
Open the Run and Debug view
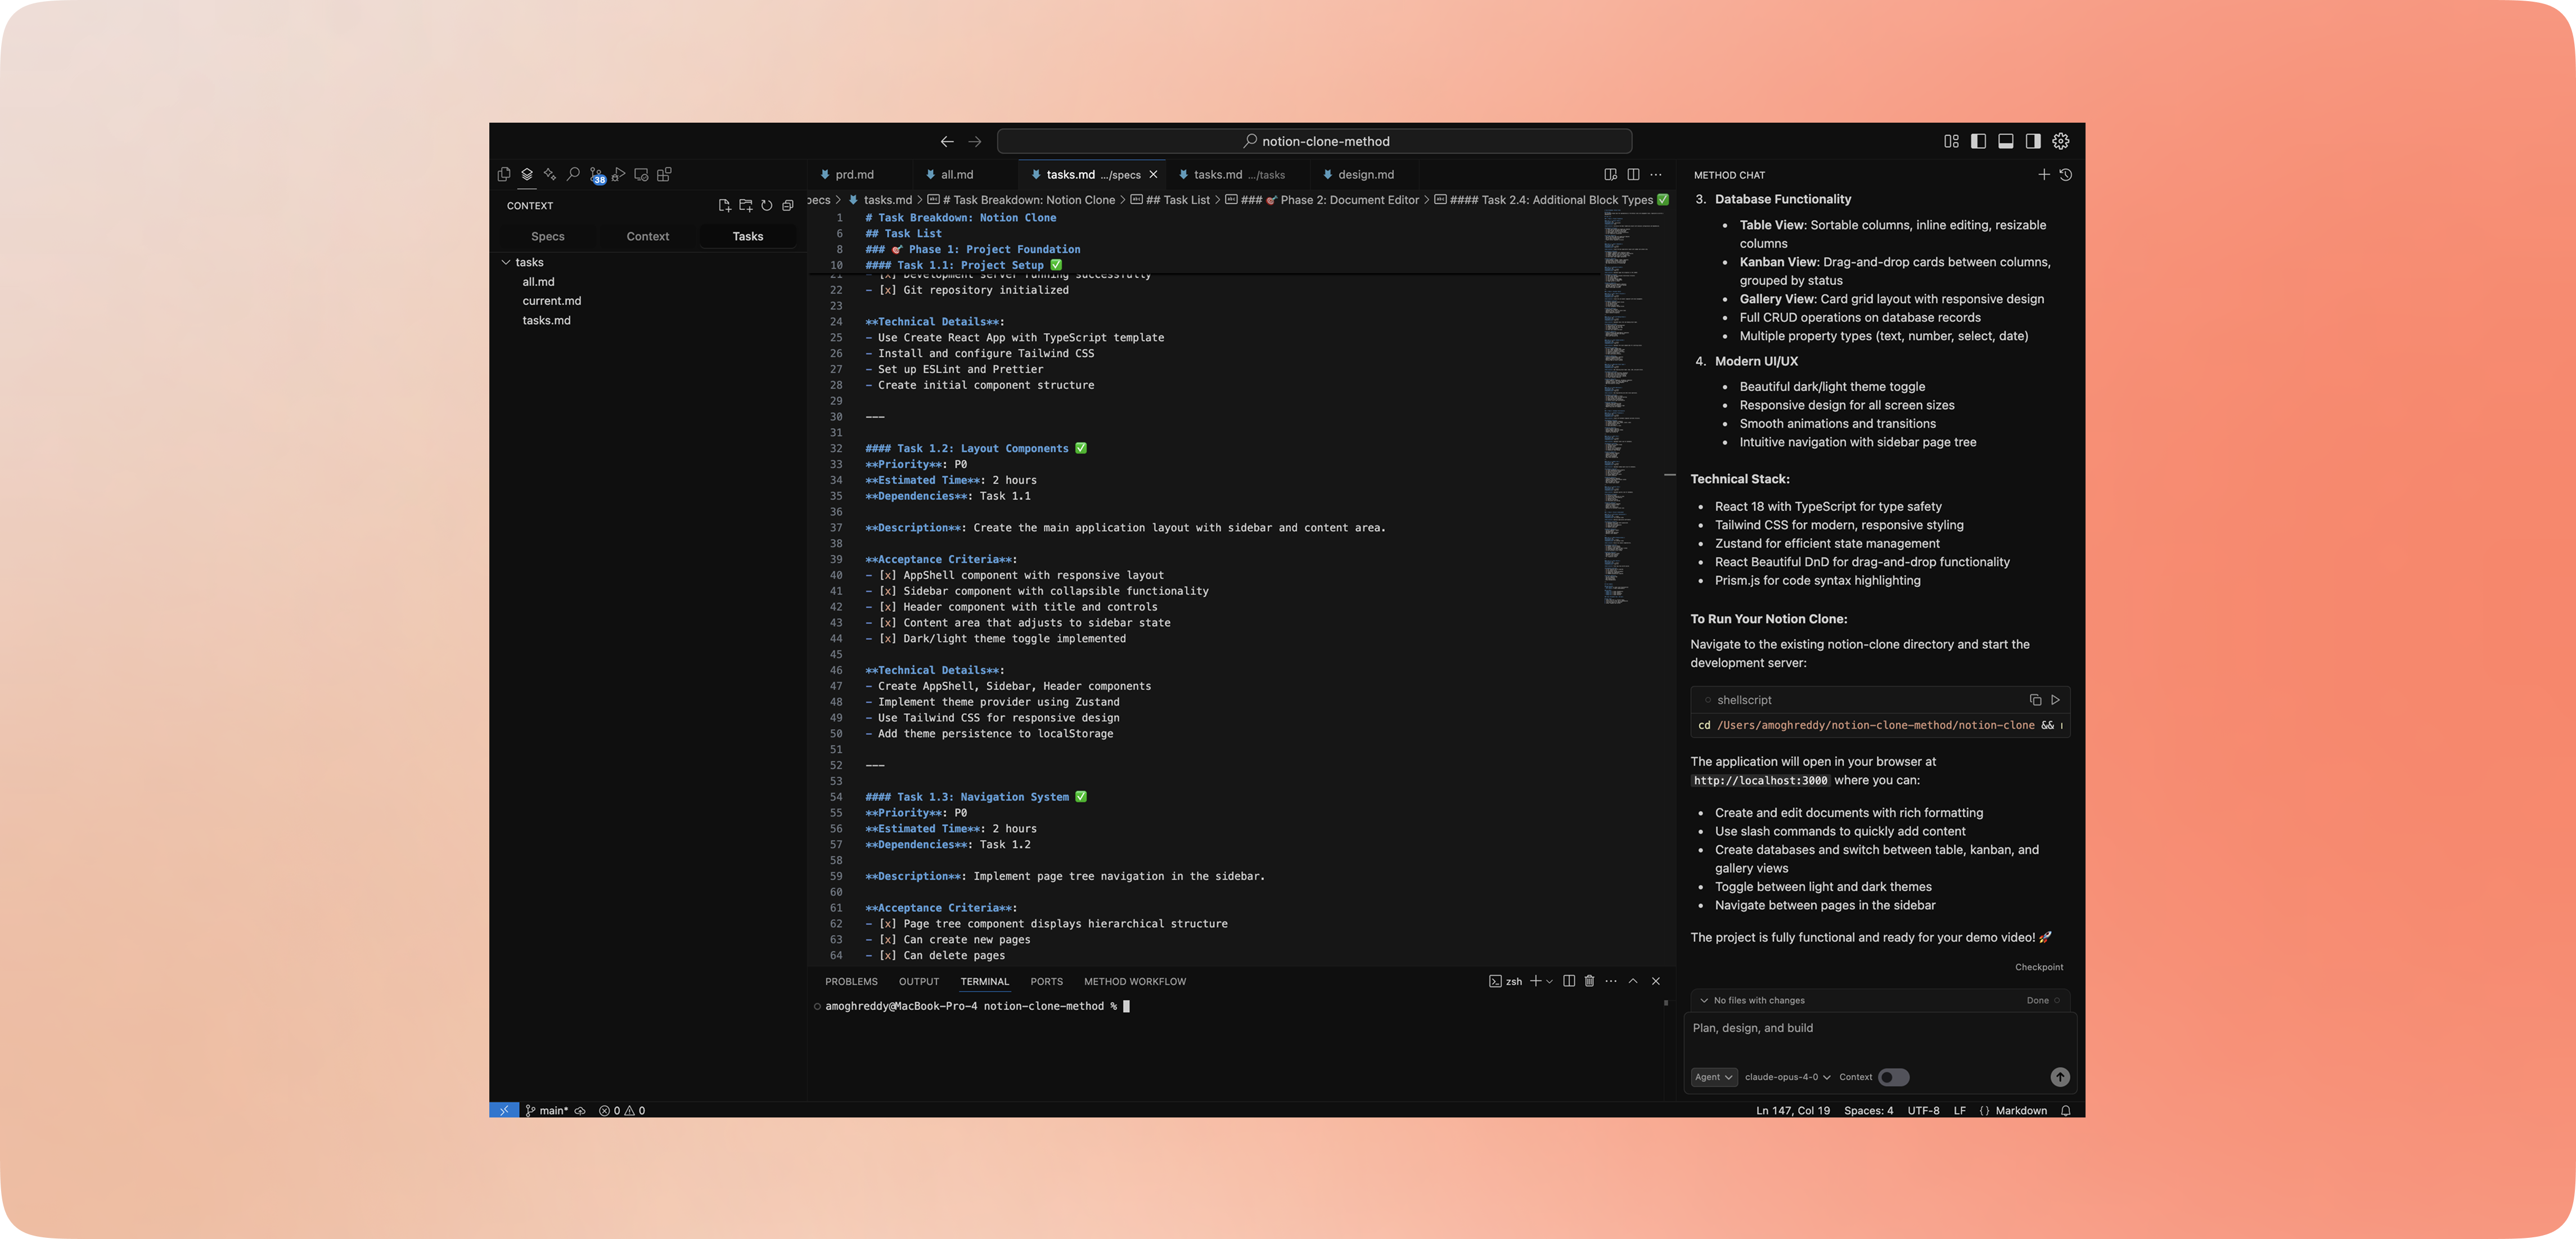pos(619,175)
